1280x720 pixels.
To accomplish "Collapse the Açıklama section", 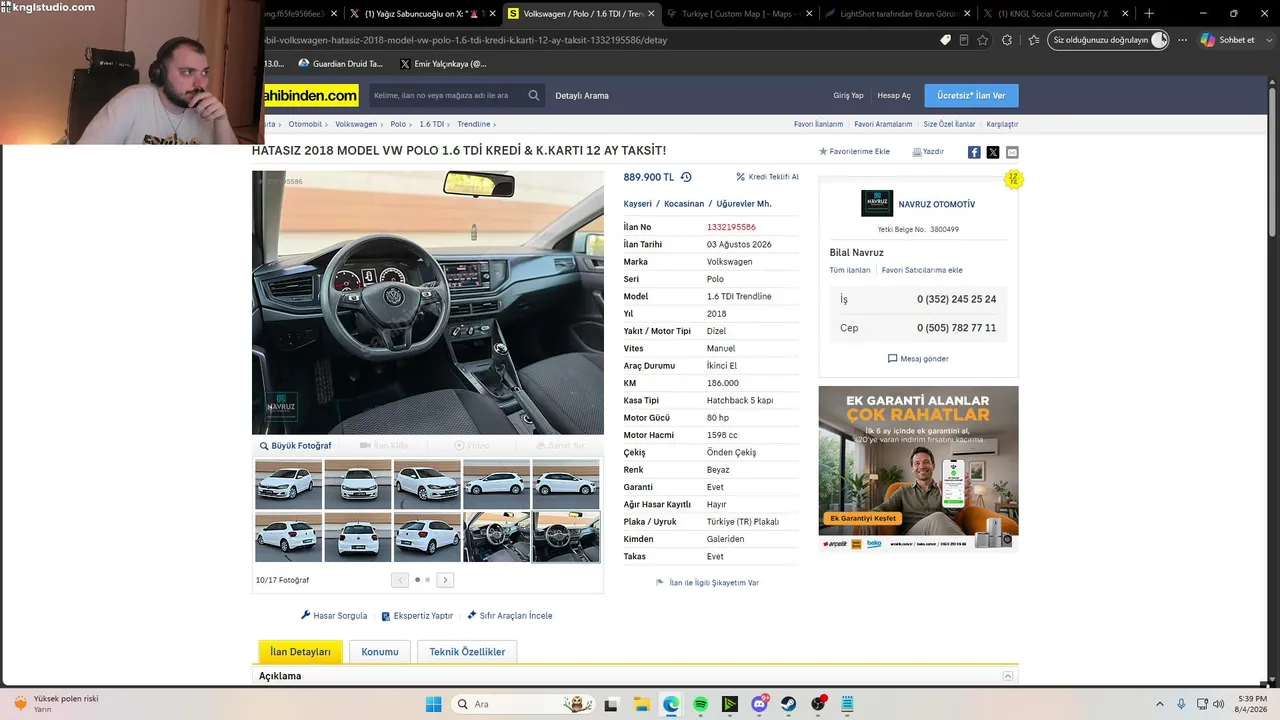I will point(1008,676).
